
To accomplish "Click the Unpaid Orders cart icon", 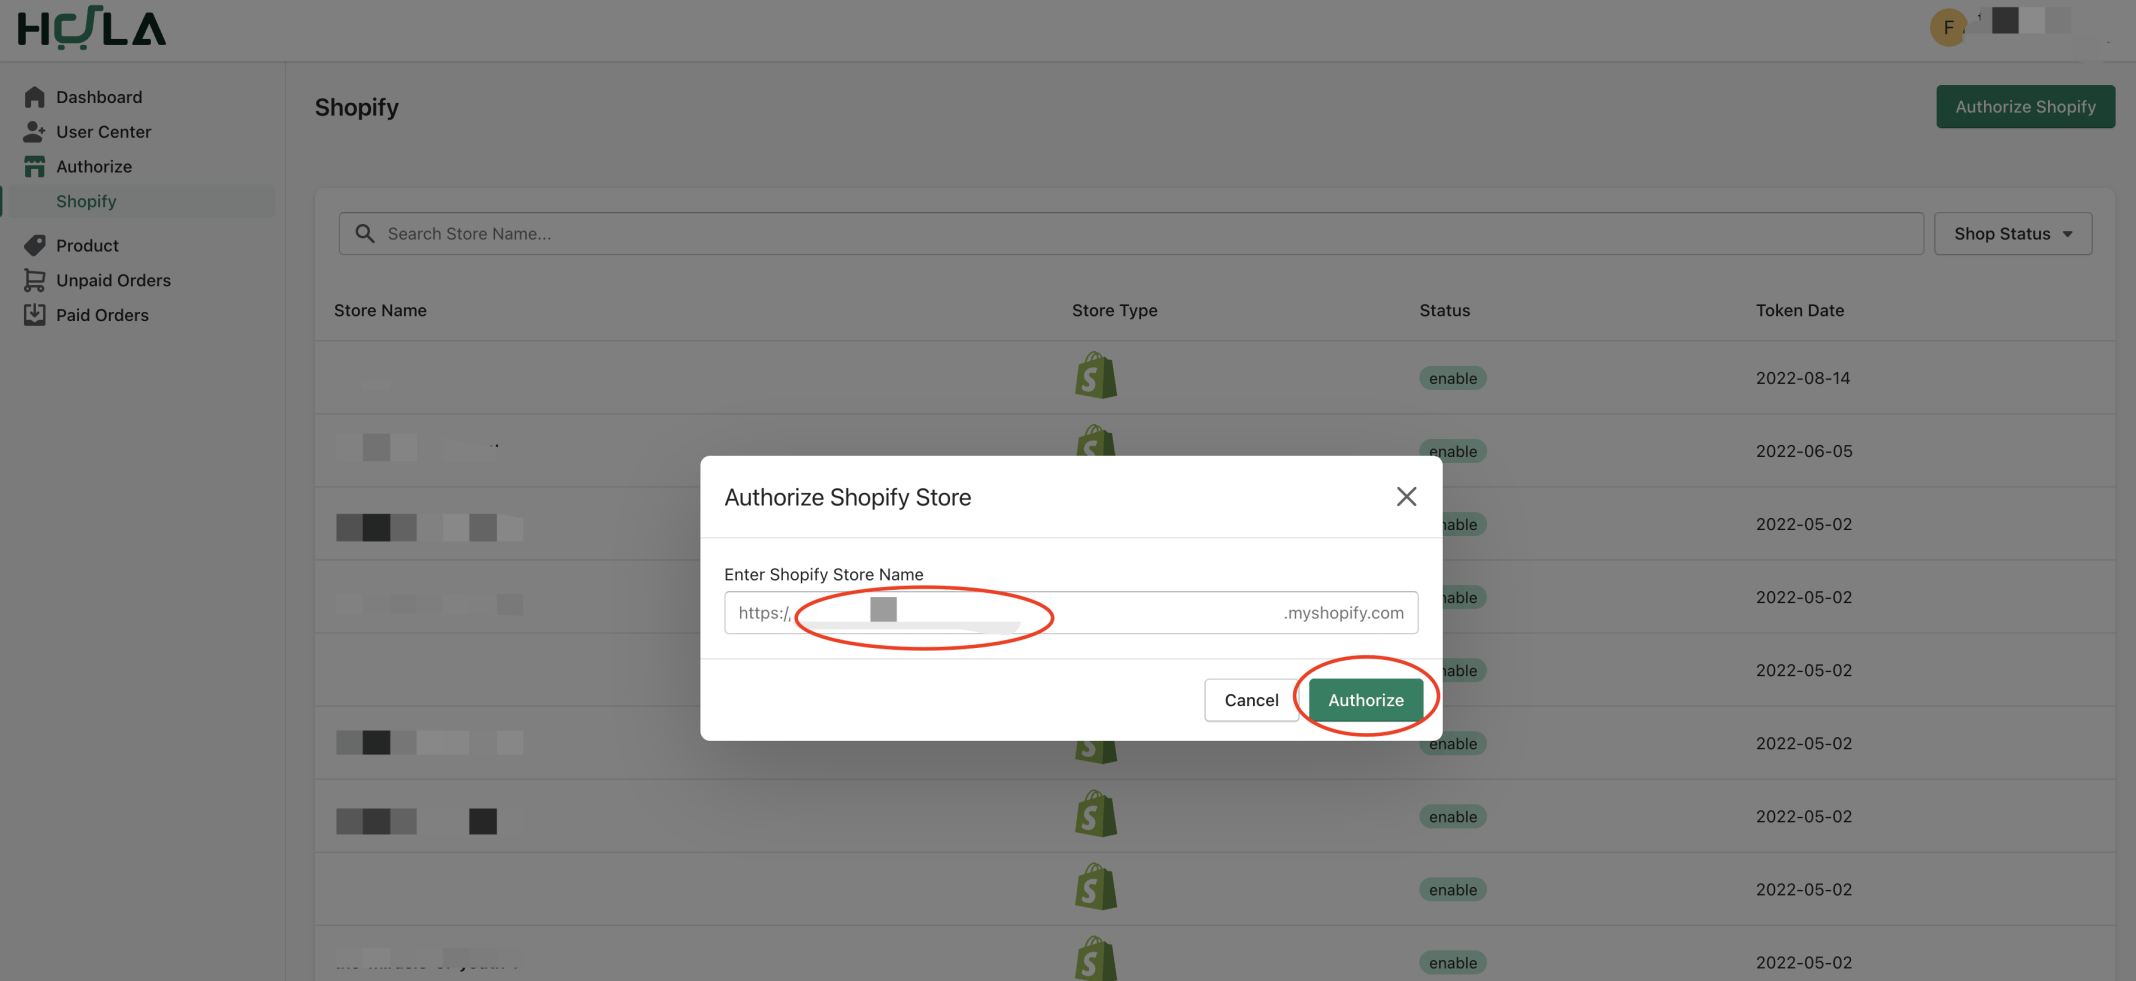I will tap(34, 281).
